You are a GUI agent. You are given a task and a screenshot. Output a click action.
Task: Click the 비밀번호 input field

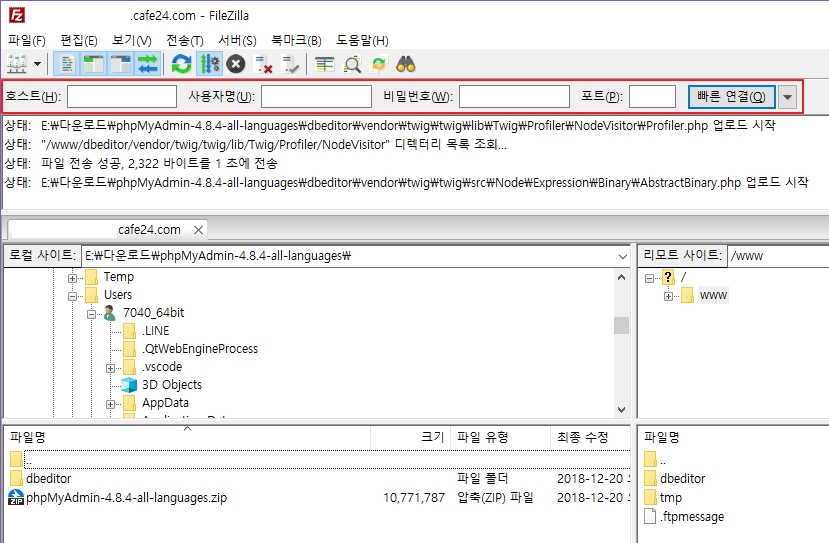514,97
